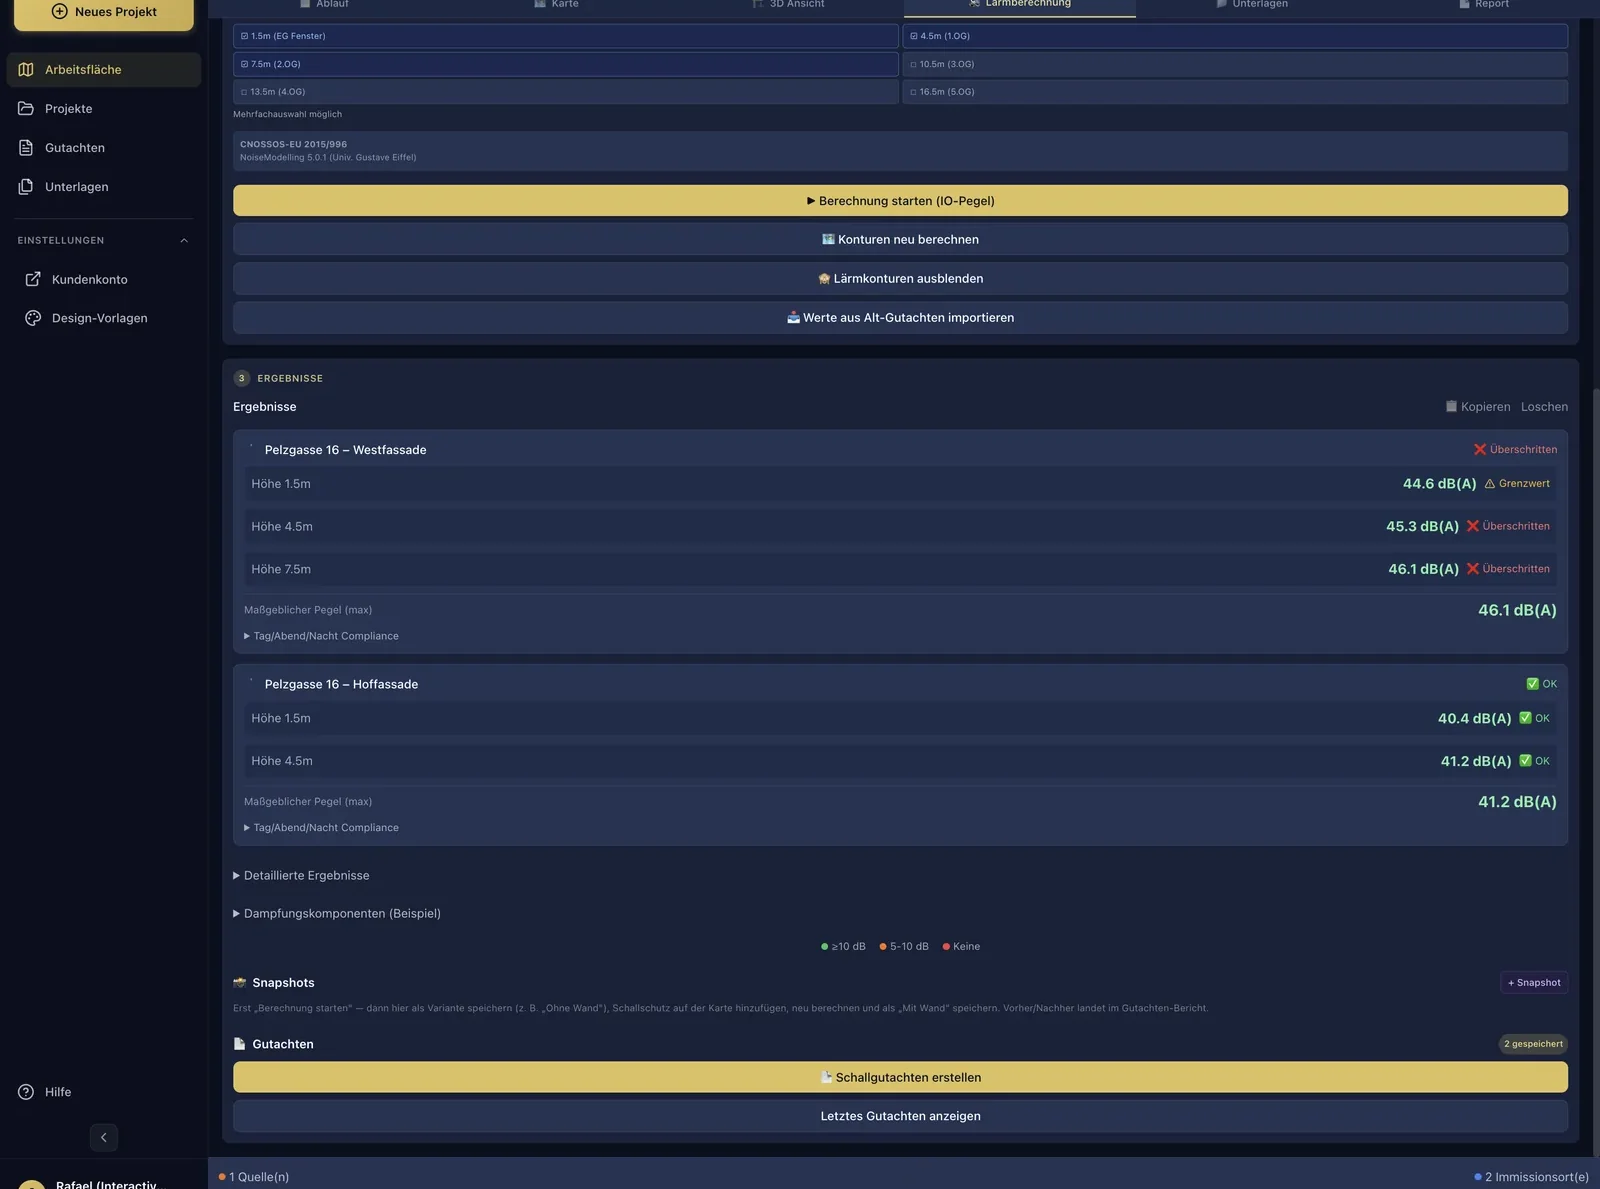Collapse the Einstellungen section chevron

pyautogui.click(x=184, y=240)
